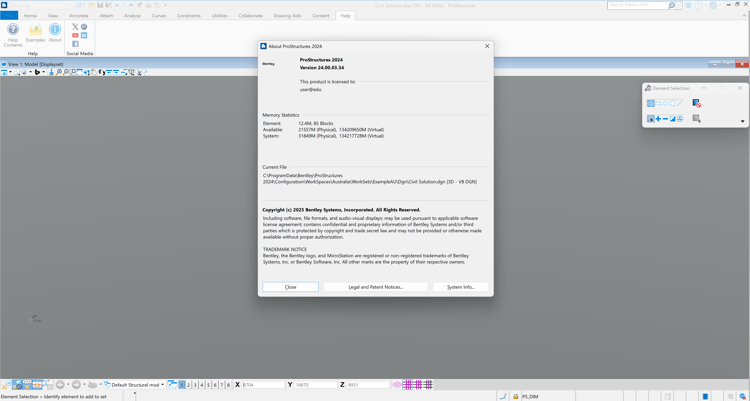
Task: Select the Line selection method icon
Action: 680,103
